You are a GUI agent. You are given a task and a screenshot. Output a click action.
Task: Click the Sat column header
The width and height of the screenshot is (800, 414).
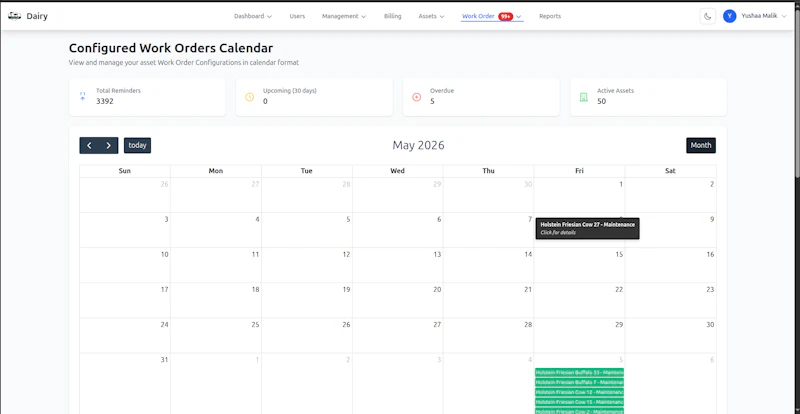[670, 171]
